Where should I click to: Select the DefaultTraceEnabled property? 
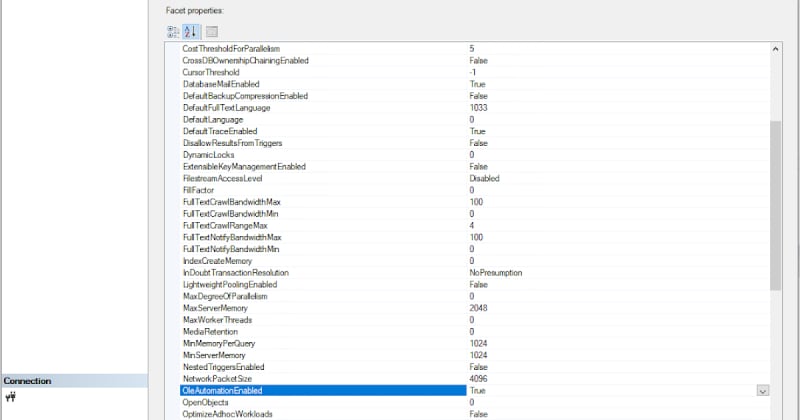[220, 131]
